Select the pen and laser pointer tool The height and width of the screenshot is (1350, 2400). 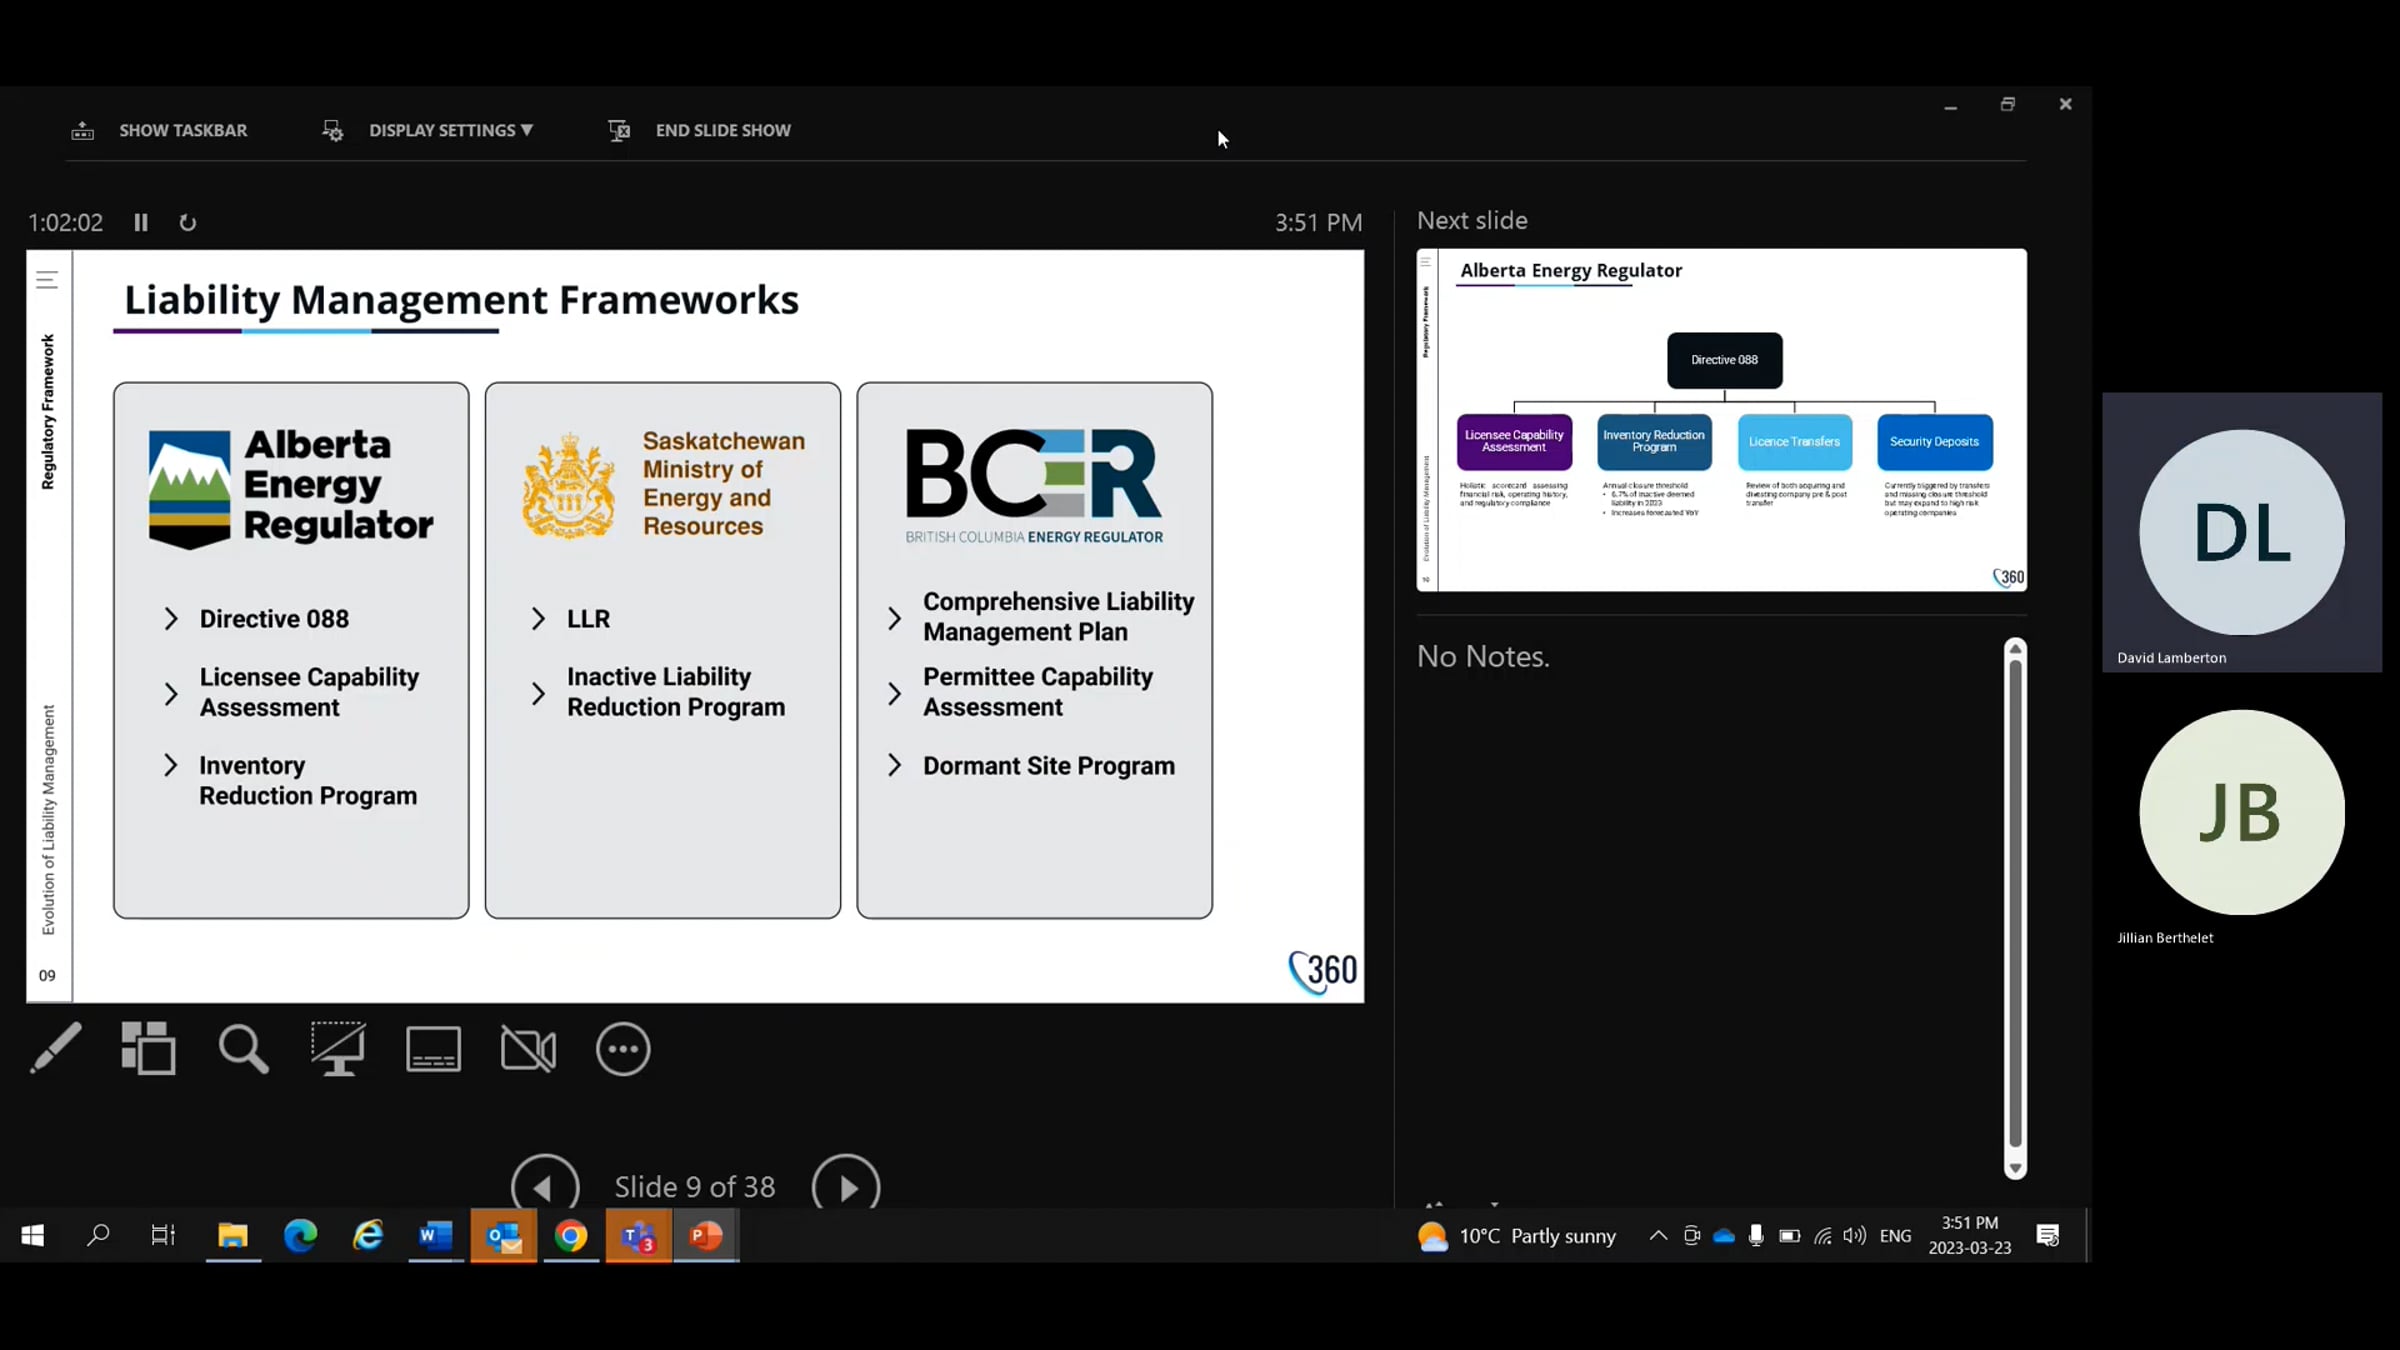pyautogui.click(x=56, y=1048)
